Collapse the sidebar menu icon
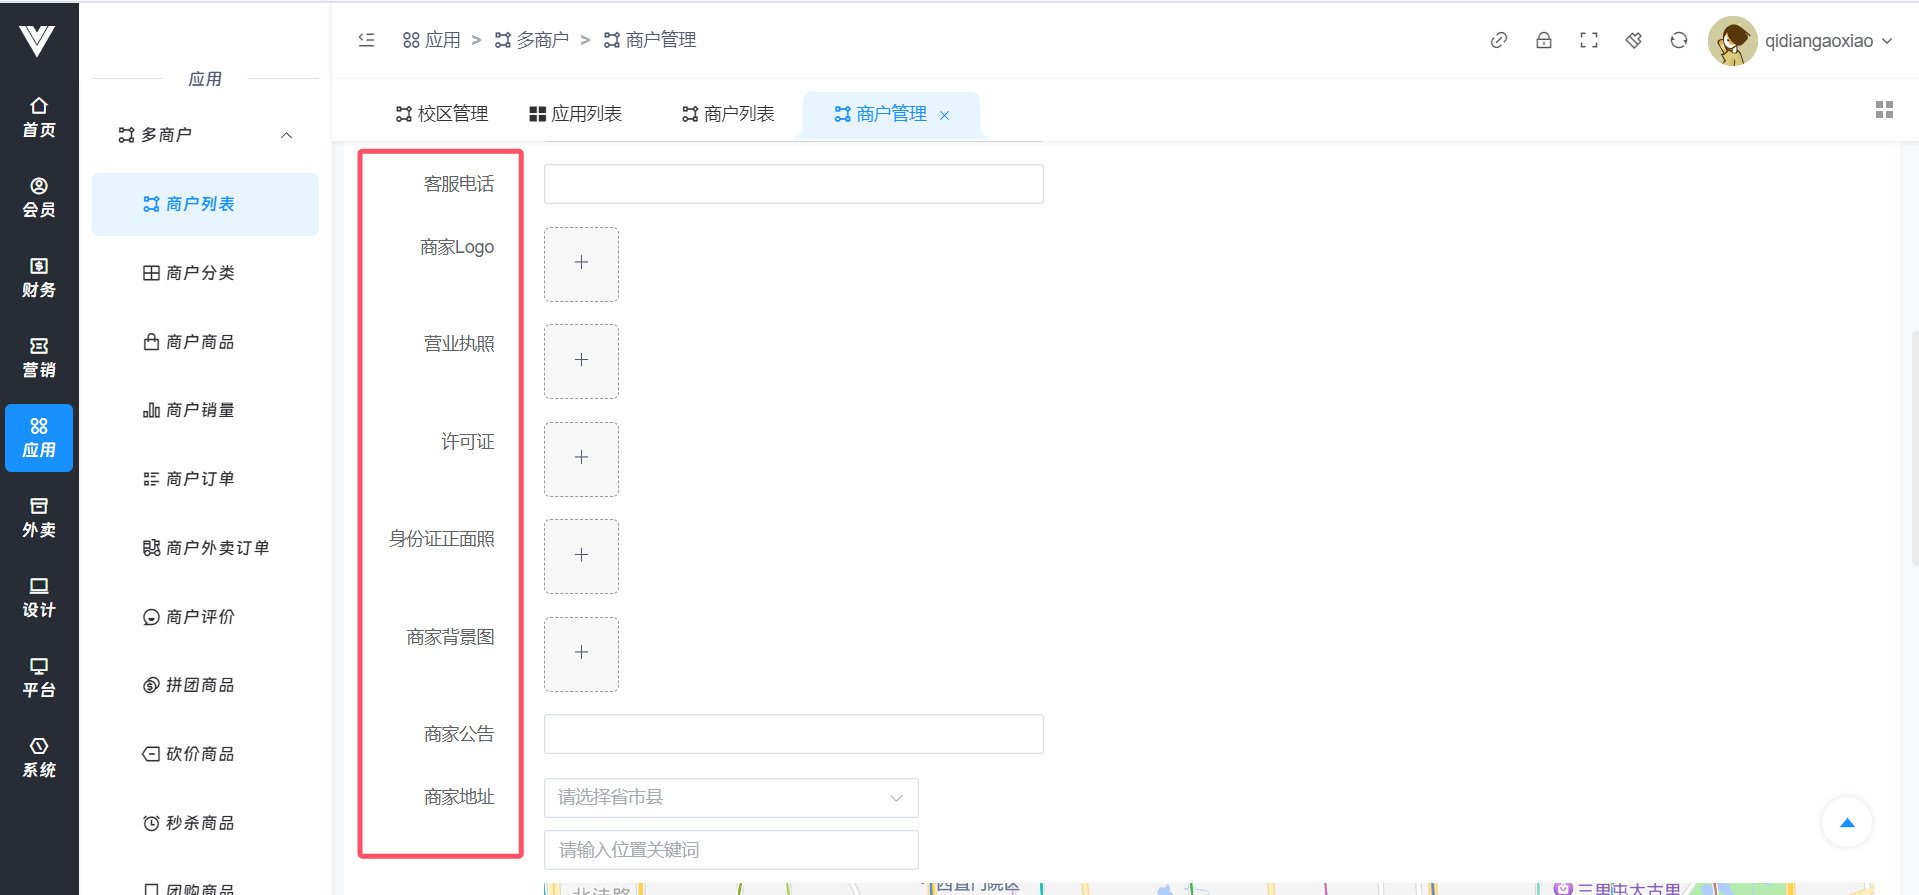1919x895 pixels. (x=367, y=40)
